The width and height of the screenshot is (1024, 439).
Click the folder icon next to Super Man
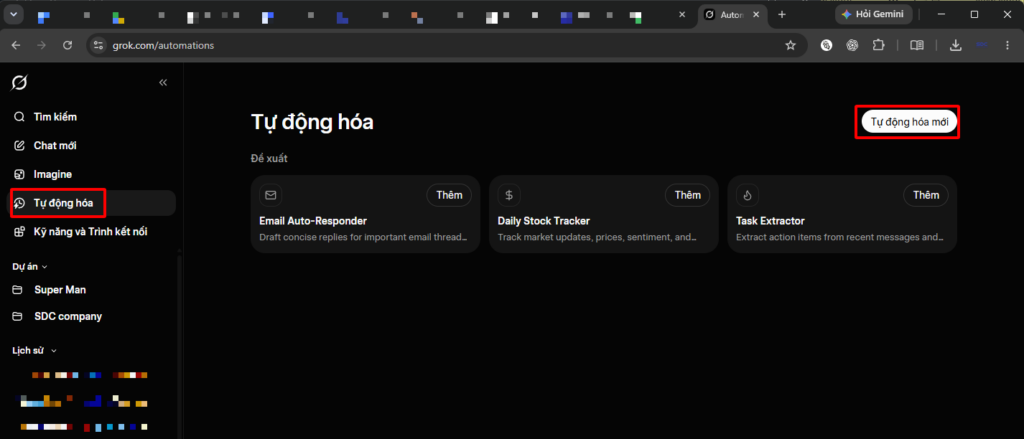[19, 289]
